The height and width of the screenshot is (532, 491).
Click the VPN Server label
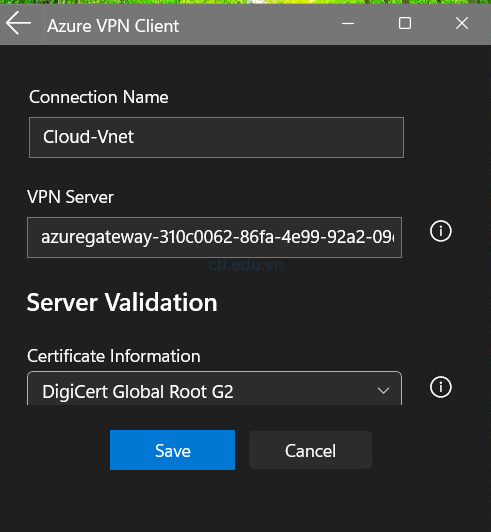(70, 197)
